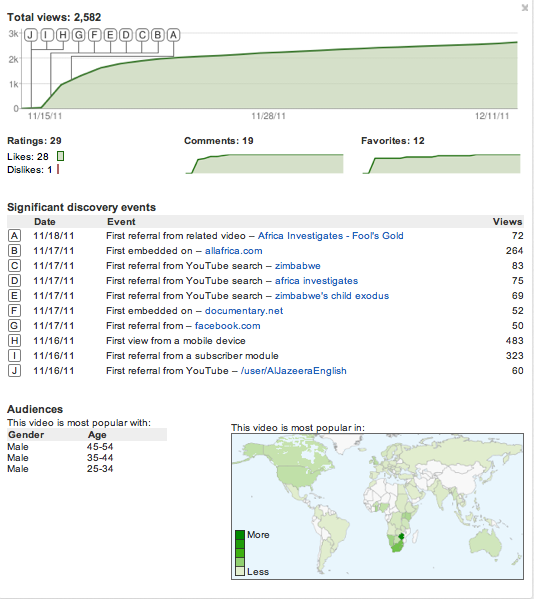The height and width of the screenshot is (599, 534).
Task: Click the Date column header
Action: pos(45,222)
